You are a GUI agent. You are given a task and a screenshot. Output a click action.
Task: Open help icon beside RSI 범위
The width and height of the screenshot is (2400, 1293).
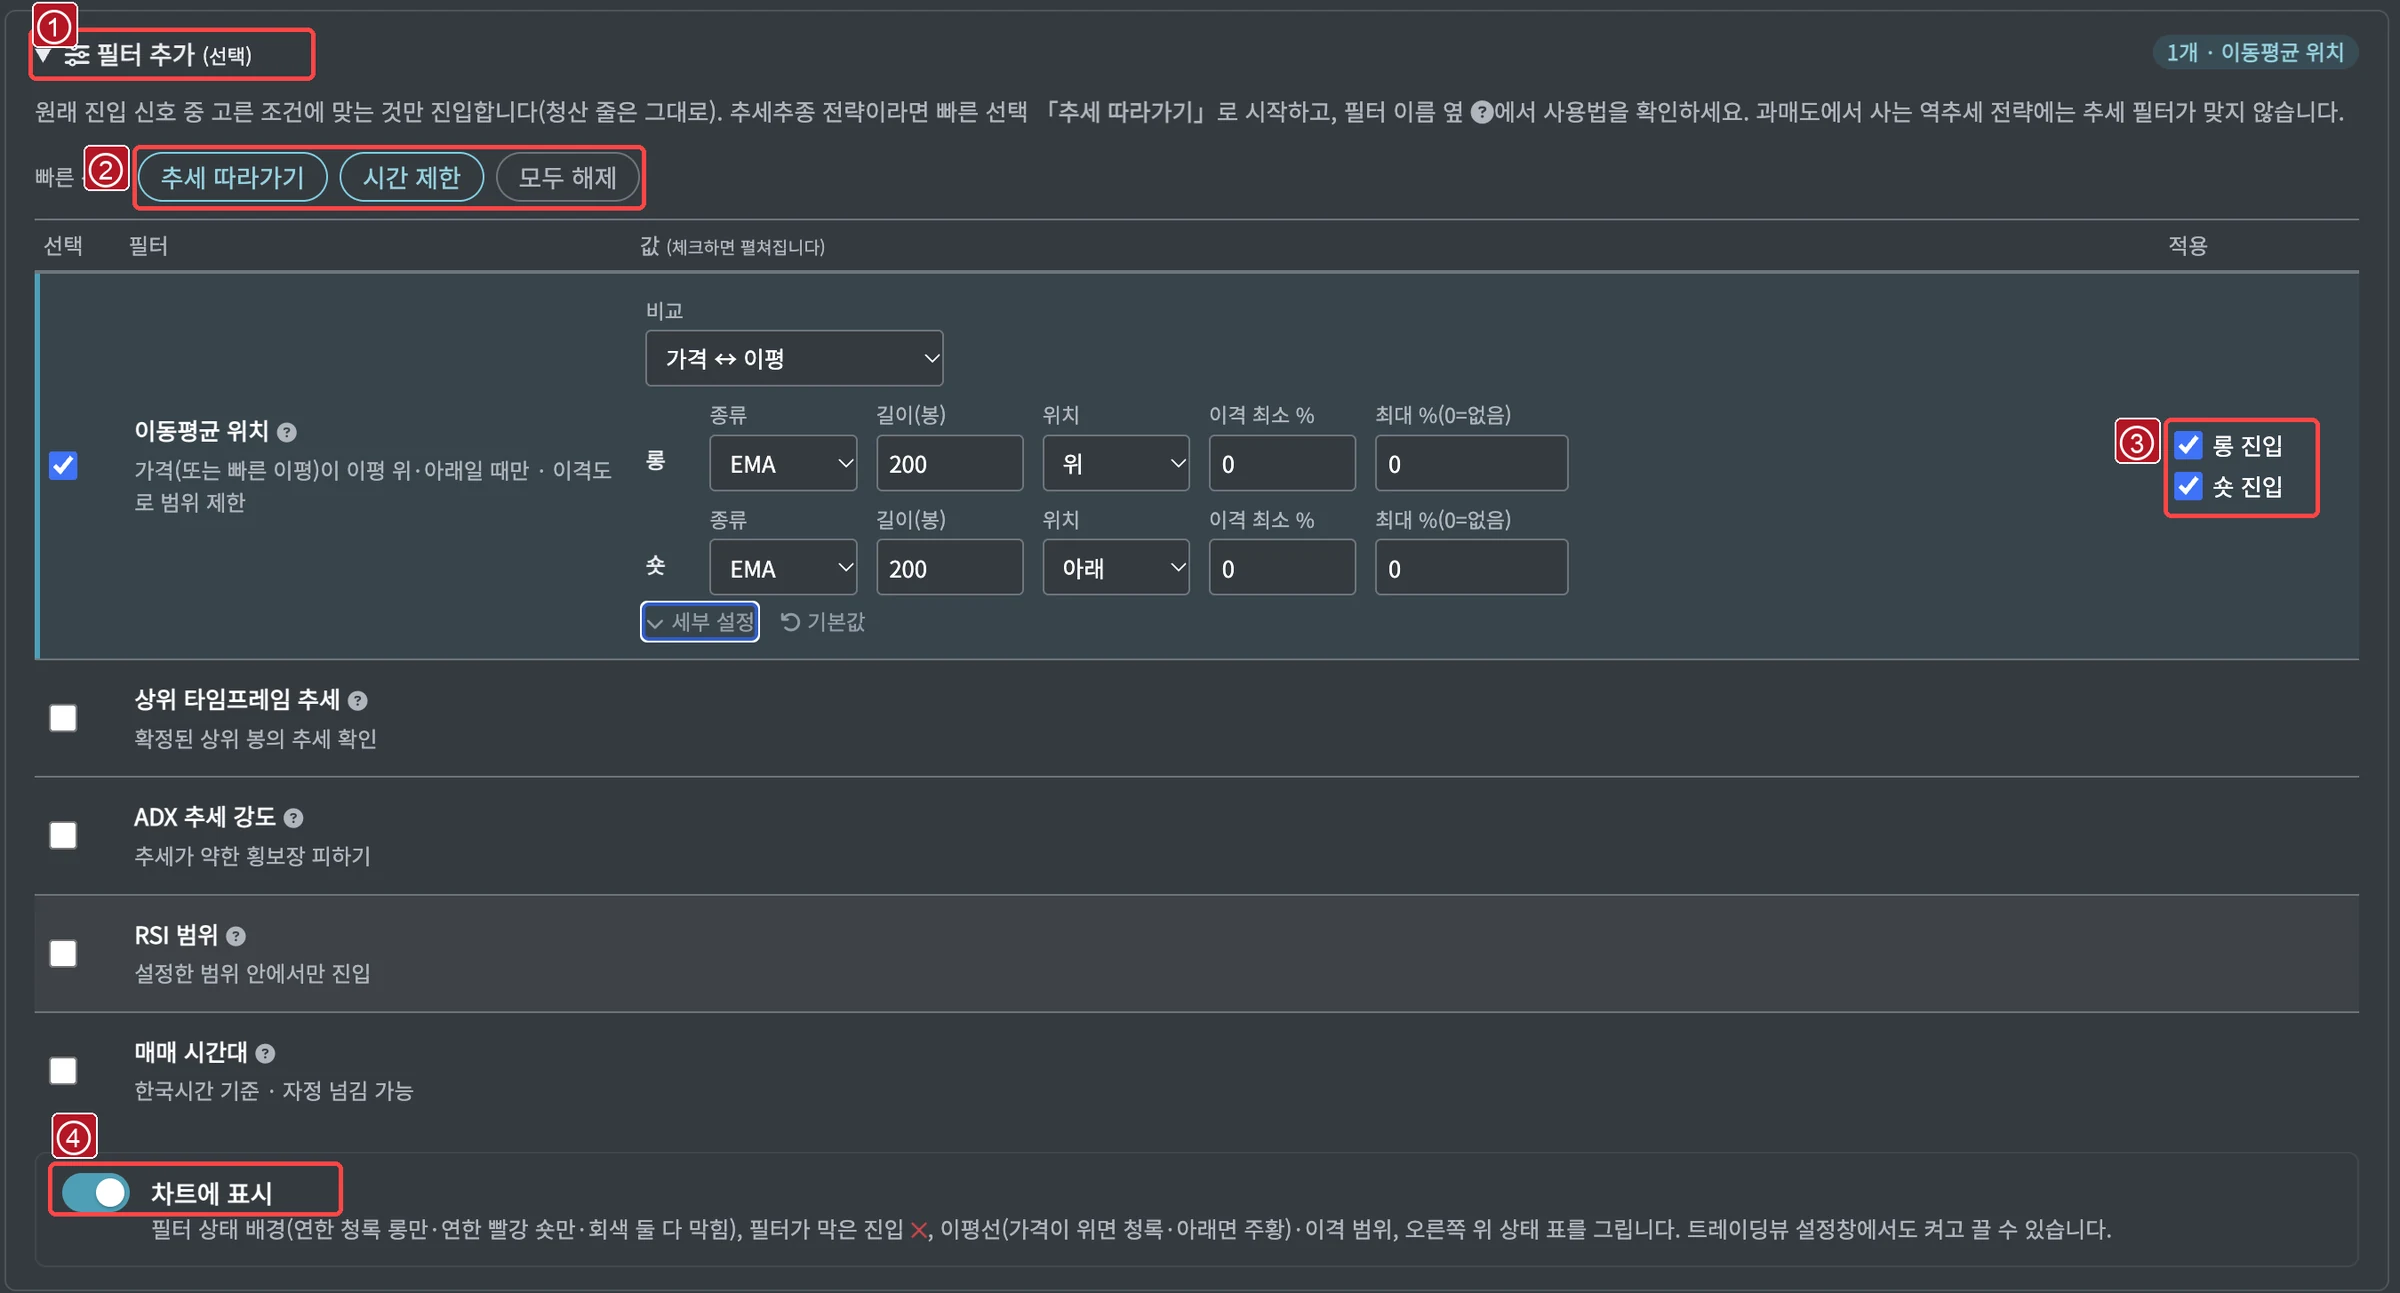click(236, 936)
